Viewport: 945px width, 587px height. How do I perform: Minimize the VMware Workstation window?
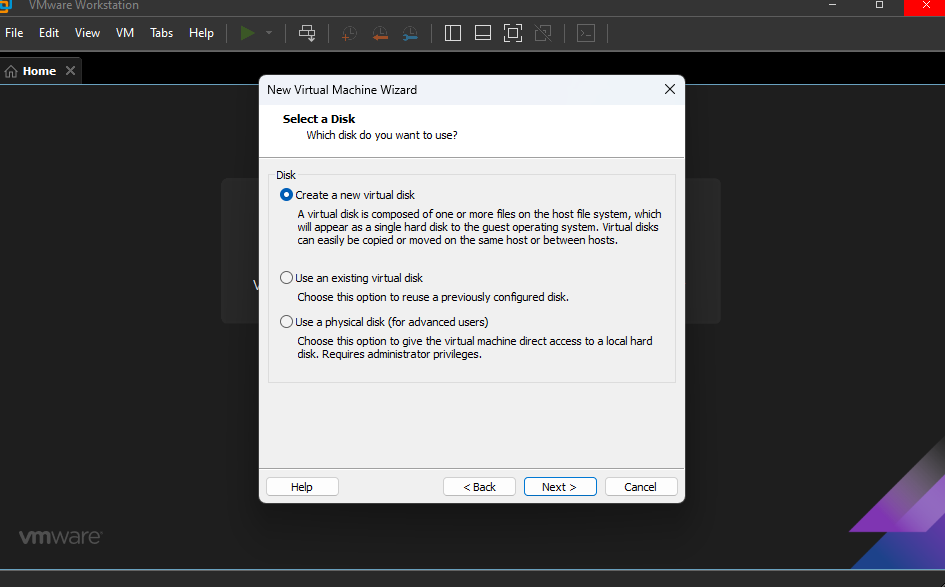[x=832, y=5]
